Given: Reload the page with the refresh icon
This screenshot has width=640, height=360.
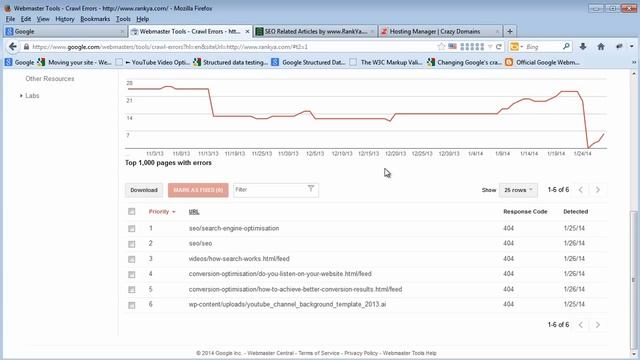Looking at the screenshot, I should coord(498,47).
